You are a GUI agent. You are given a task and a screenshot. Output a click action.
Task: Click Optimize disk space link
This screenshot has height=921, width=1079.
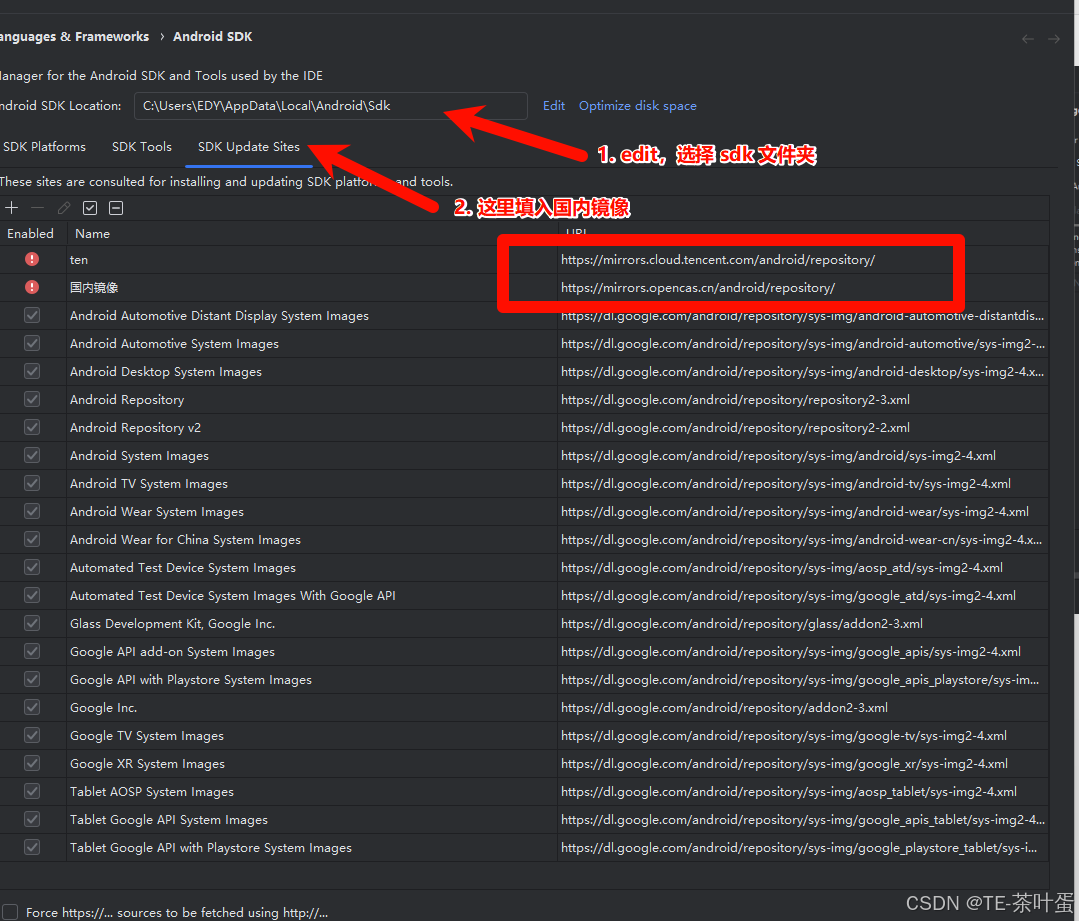[638, 105]
